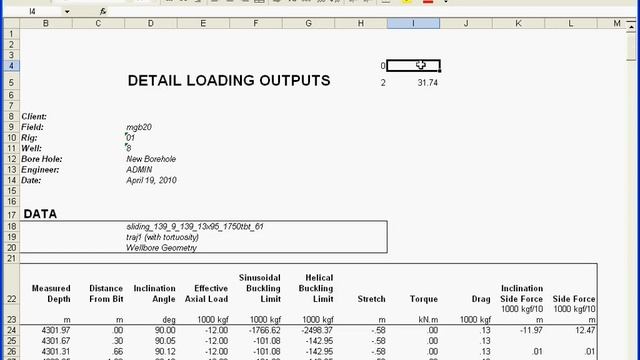Click the vertical scrollbar up arrow

click(x=631, y=27)
